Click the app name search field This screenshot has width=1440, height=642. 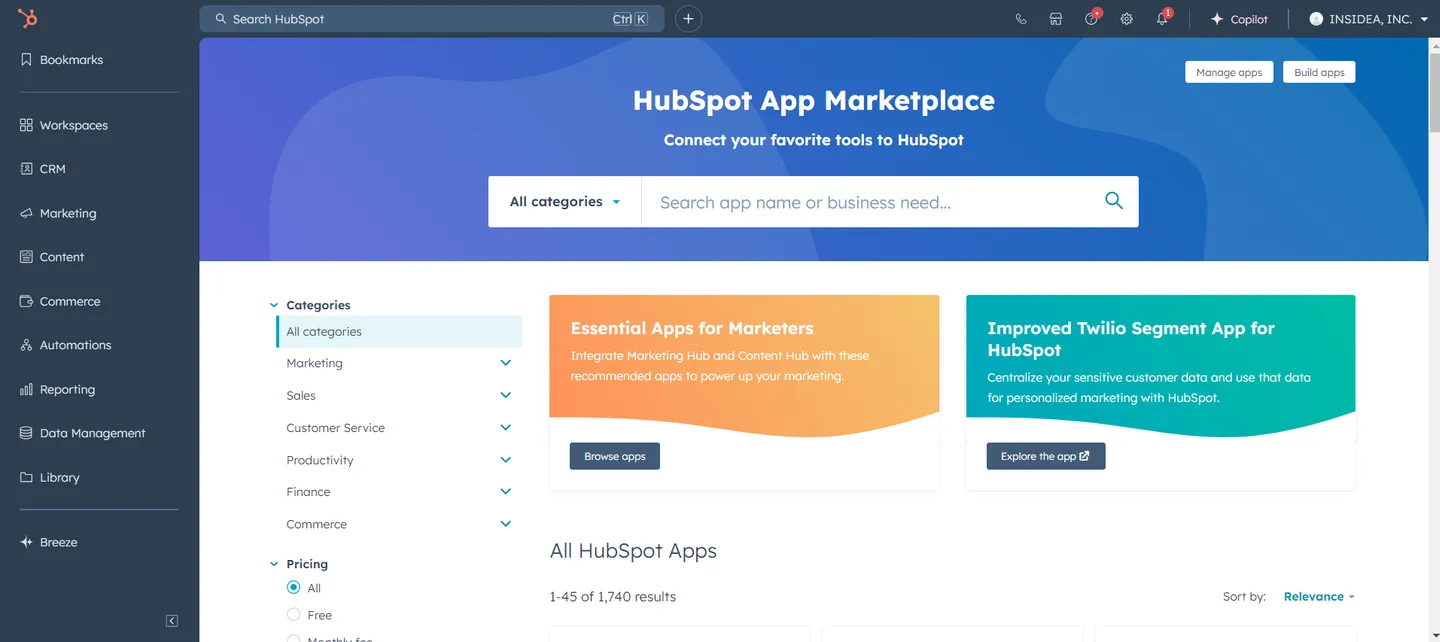866,202
